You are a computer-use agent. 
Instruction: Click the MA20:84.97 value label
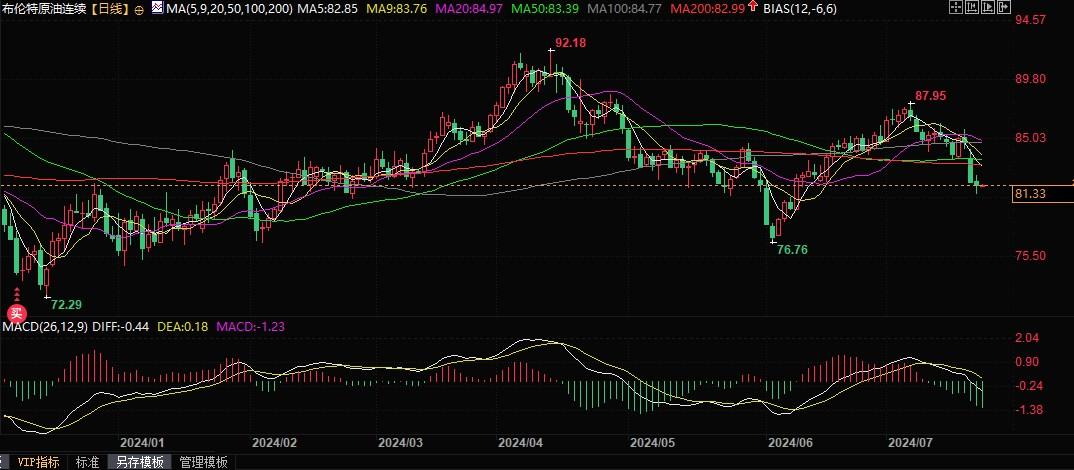click(471, 9)
